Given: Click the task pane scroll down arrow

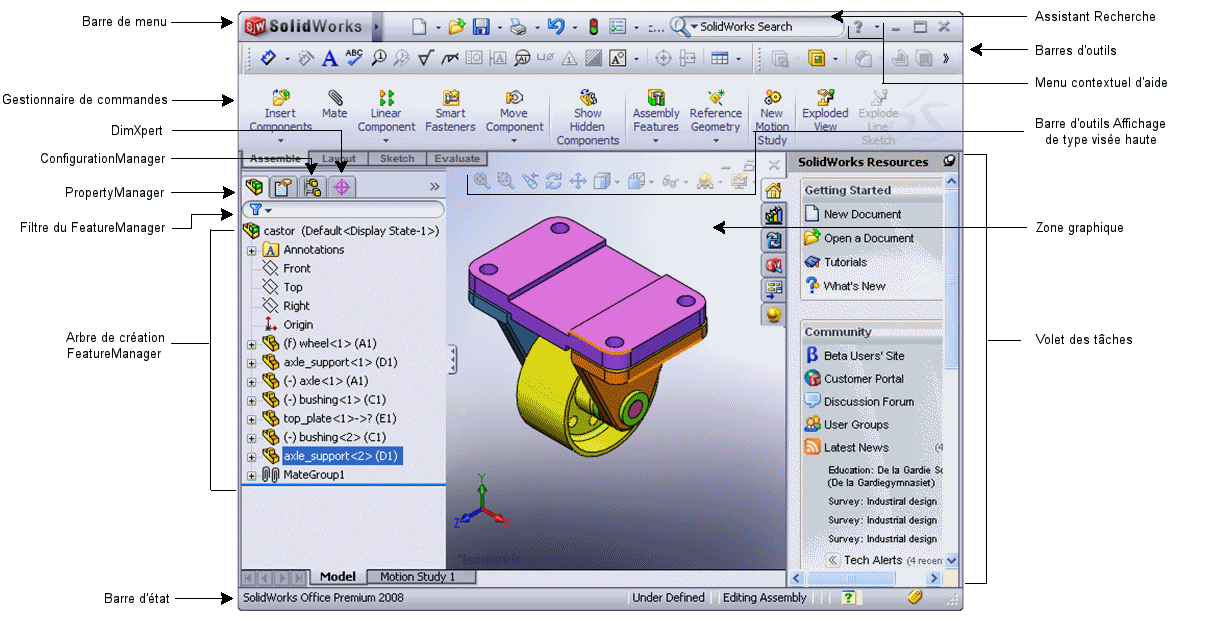Looking at the screenshot, I should pyautogui.click(x=951, y=562).
